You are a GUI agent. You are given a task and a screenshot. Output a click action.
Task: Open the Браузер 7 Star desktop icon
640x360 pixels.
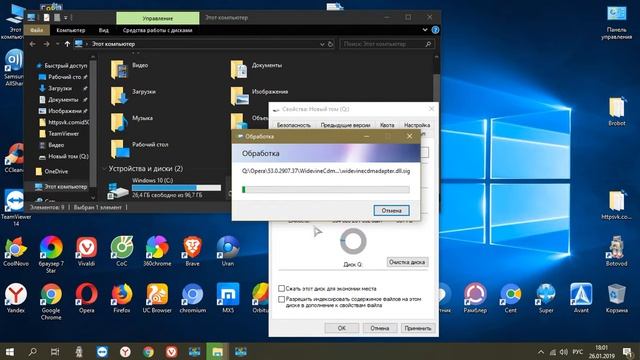[x=51, y=254]
